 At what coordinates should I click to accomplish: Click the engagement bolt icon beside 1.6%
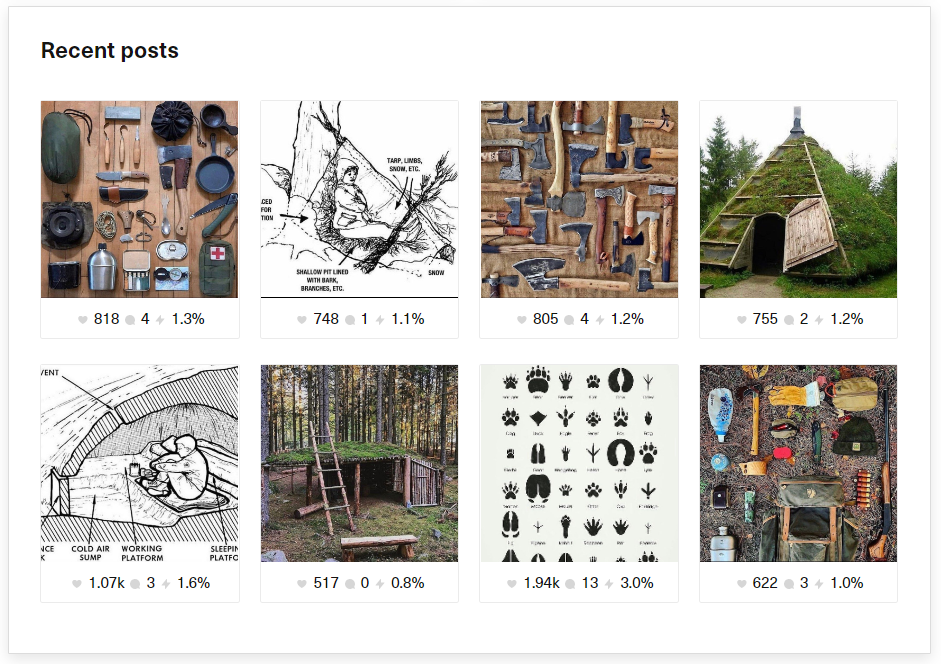166,584
